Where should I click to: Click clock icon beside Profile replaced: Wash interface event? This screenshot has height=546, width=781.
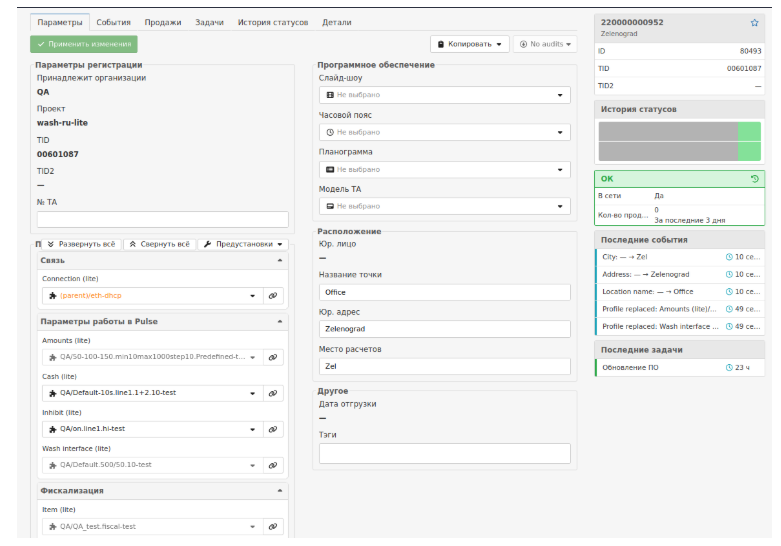tap(729, 326)
